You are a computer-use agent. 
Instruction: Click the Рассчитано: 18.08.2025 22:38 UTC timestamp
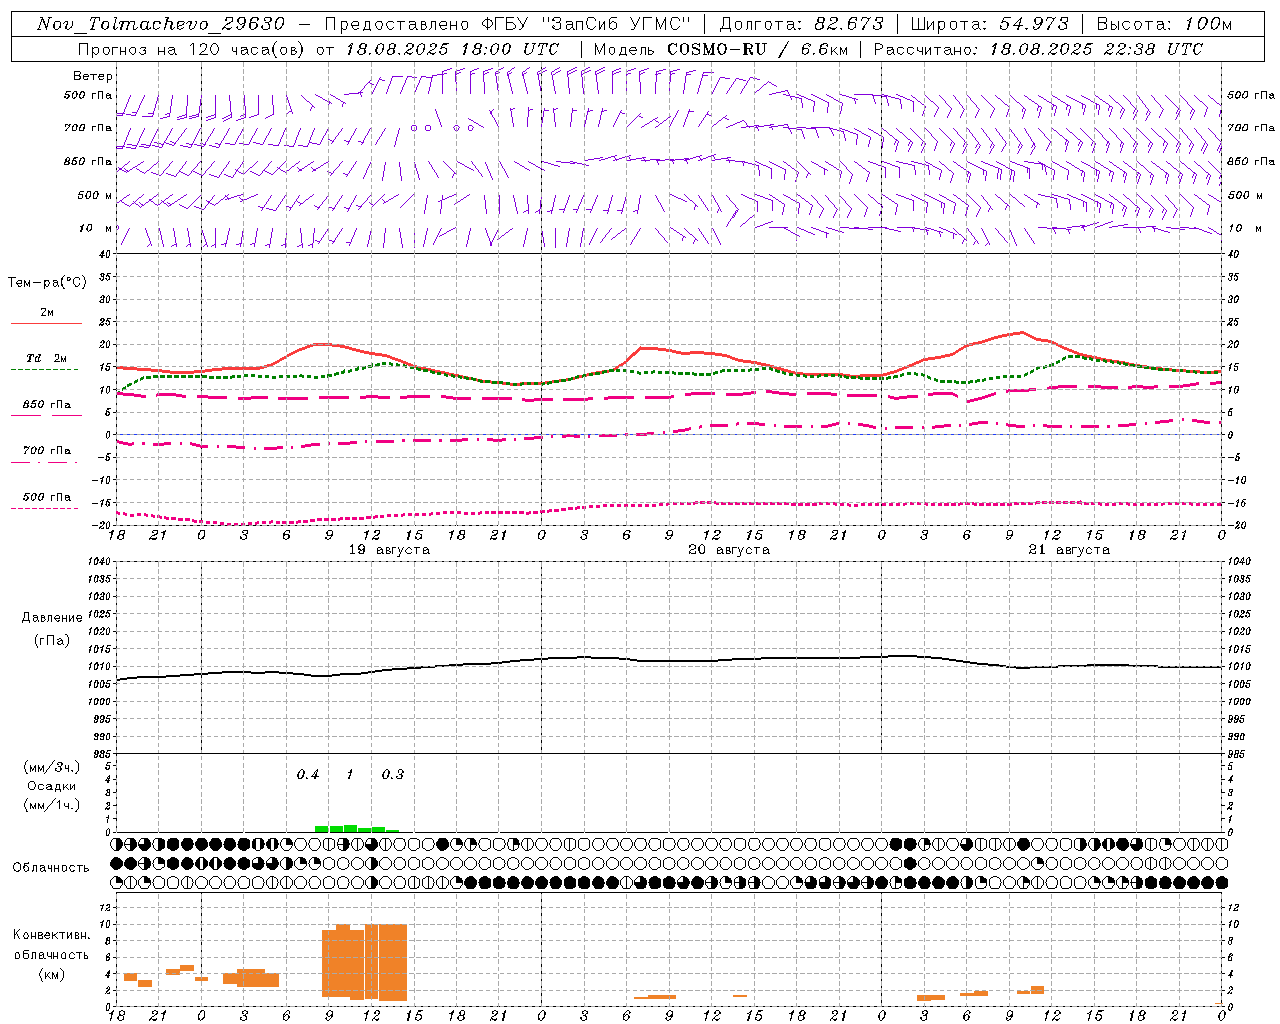coord(1037,49)
